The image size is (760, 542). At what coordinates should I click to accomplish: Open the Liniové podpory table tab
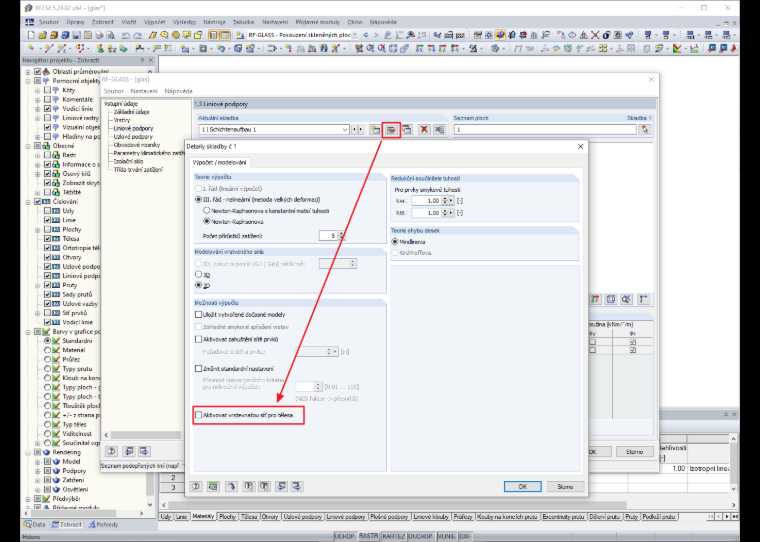[346, 517]
